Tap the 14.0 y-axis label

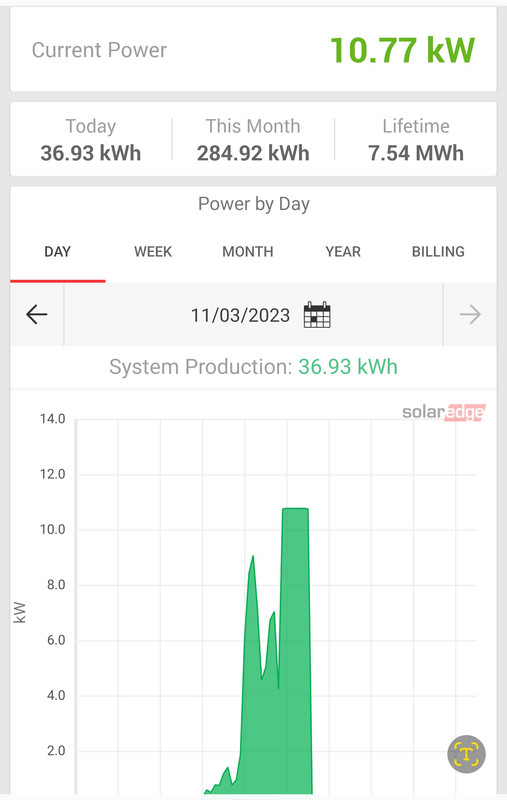pos(53,419)
